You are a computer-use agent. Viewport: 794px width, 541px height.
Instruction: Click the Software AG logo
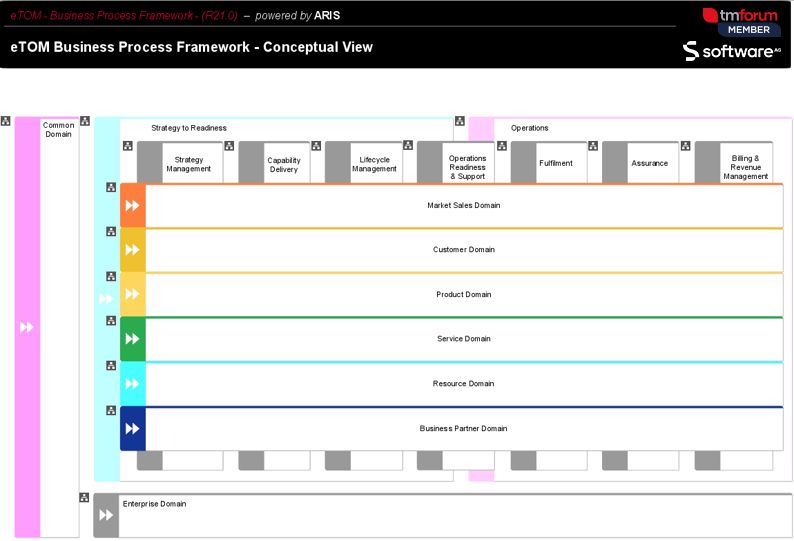(731, 51)
